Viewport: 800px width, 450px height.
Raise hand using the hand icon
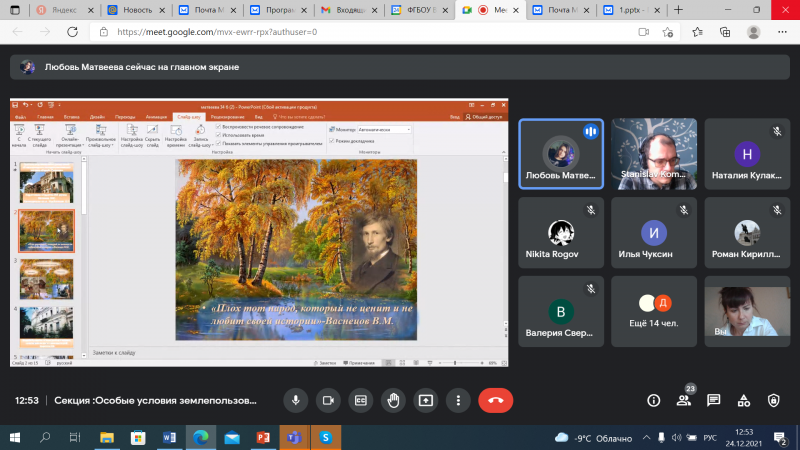(x=393, y=401)
